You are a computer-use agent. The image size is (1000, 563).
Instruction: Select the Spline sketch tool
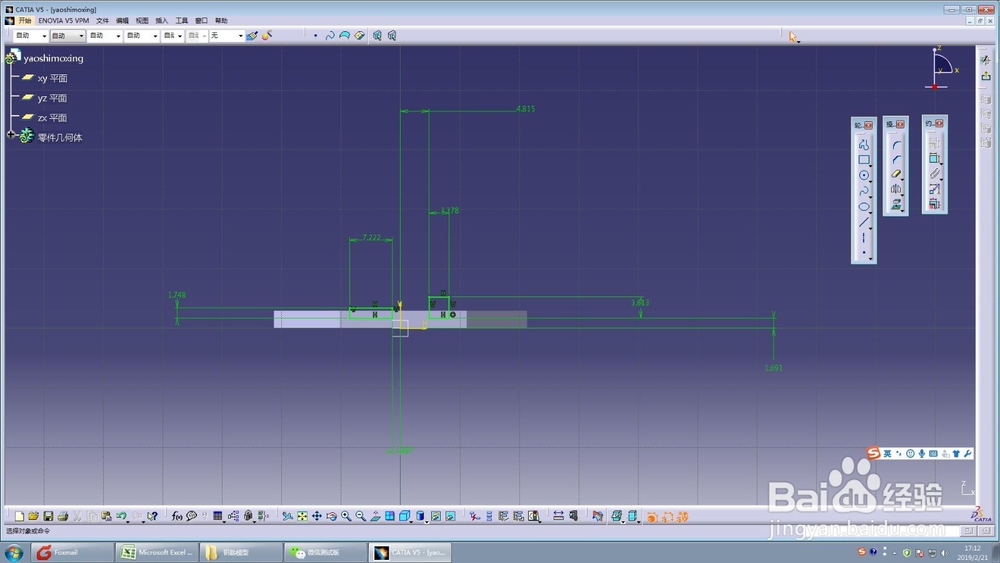864,191
